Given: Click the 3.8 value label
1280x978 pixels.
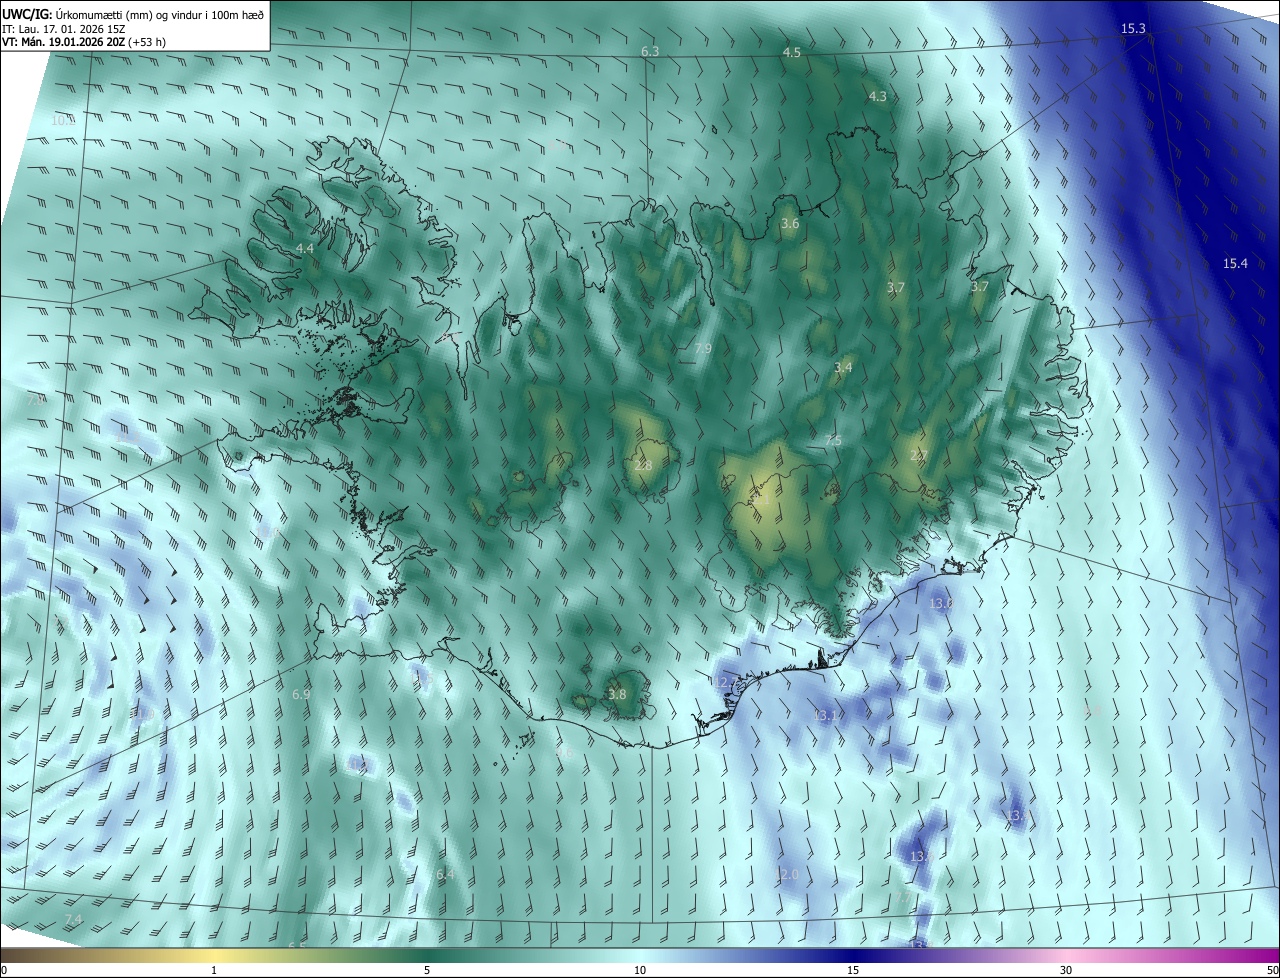Looking at the screenshot, I should click(x=617, y=694).
